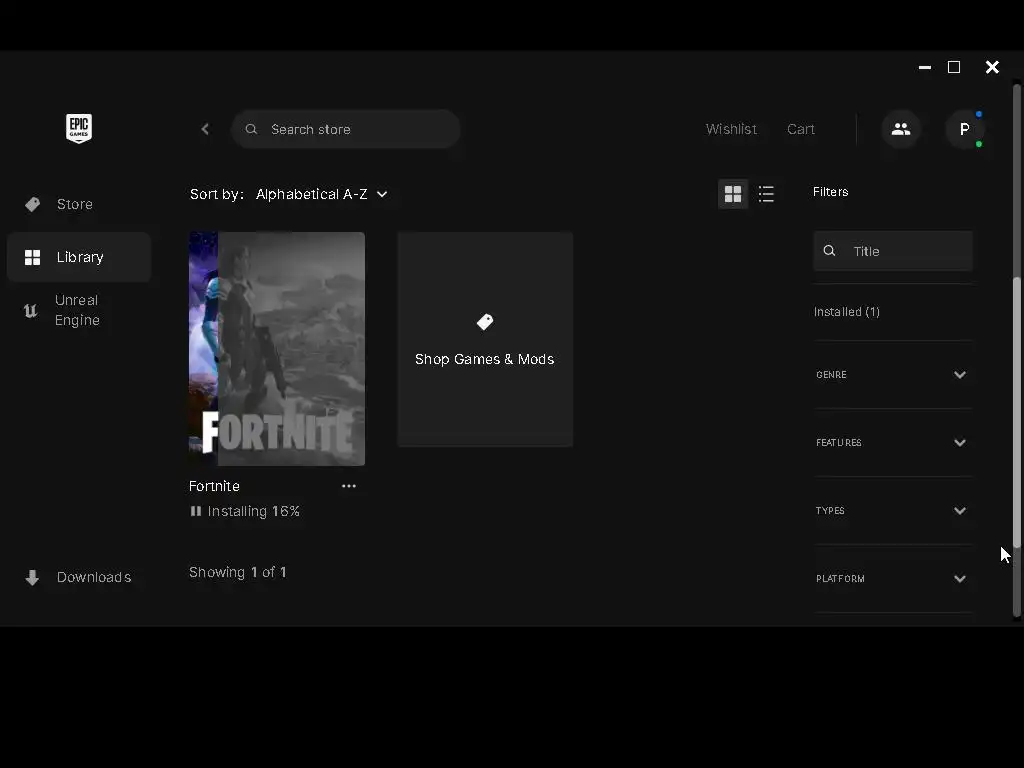Click the Unreal Engine logo icon
Viewport: 1024px width, 768px height.
31,310
